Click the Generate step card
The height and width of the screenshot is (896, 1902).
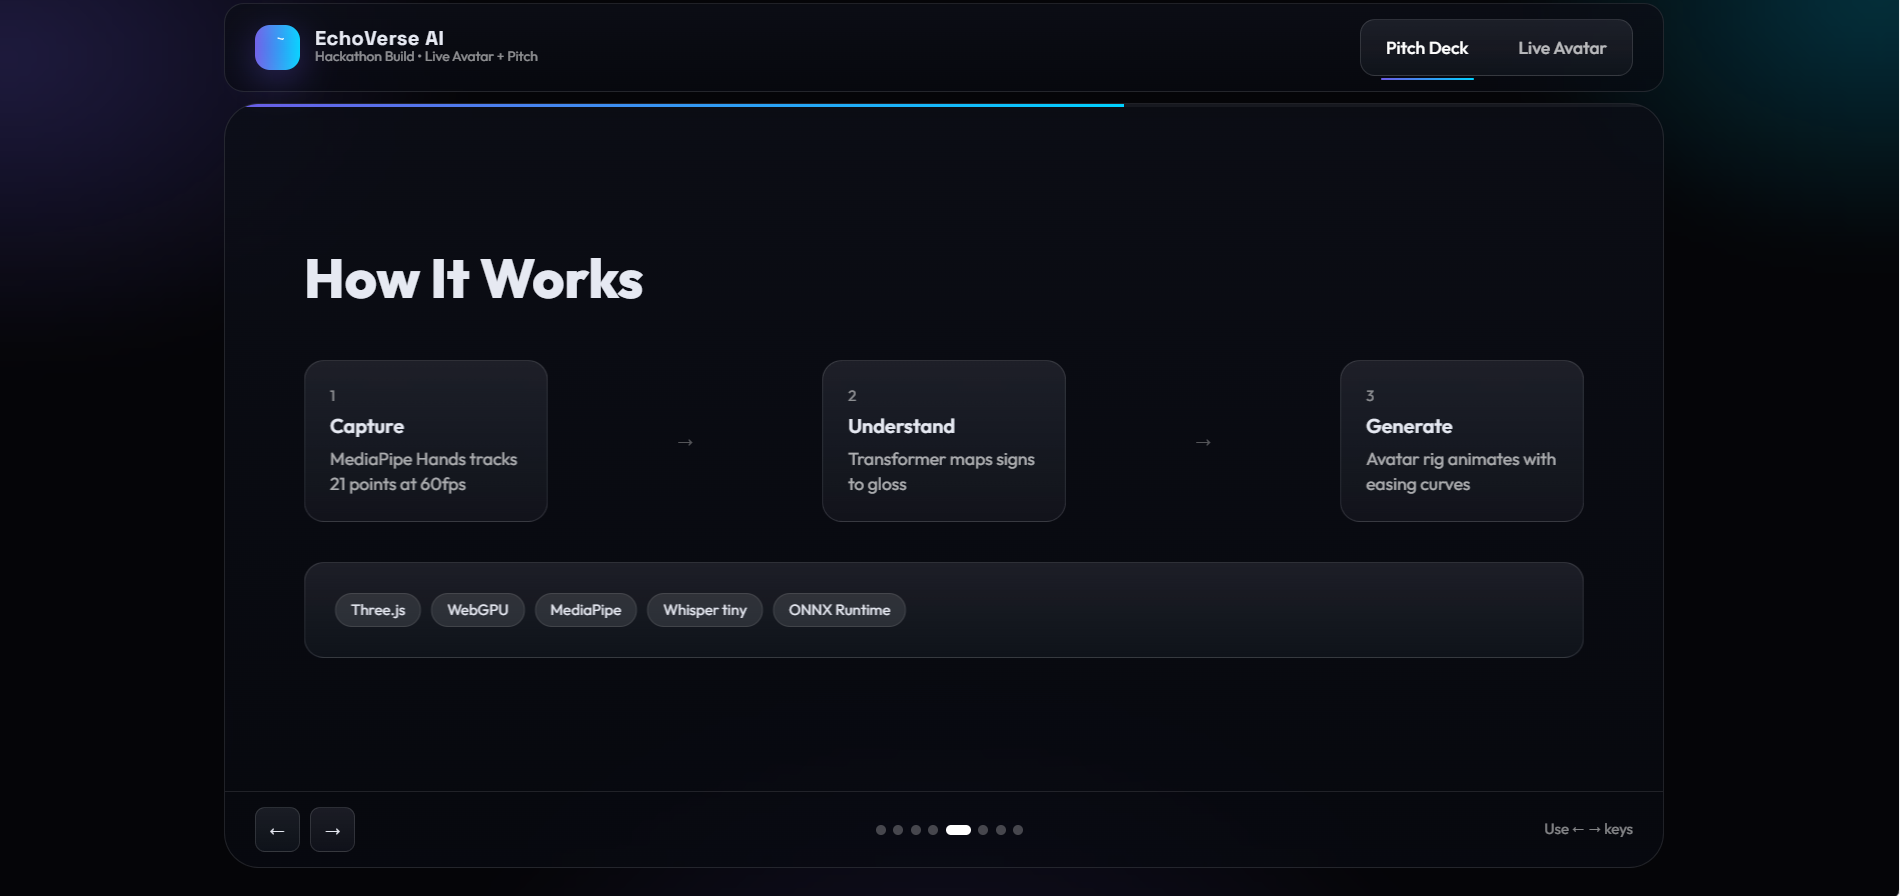pyautogui.click(x=1462, y=441)
